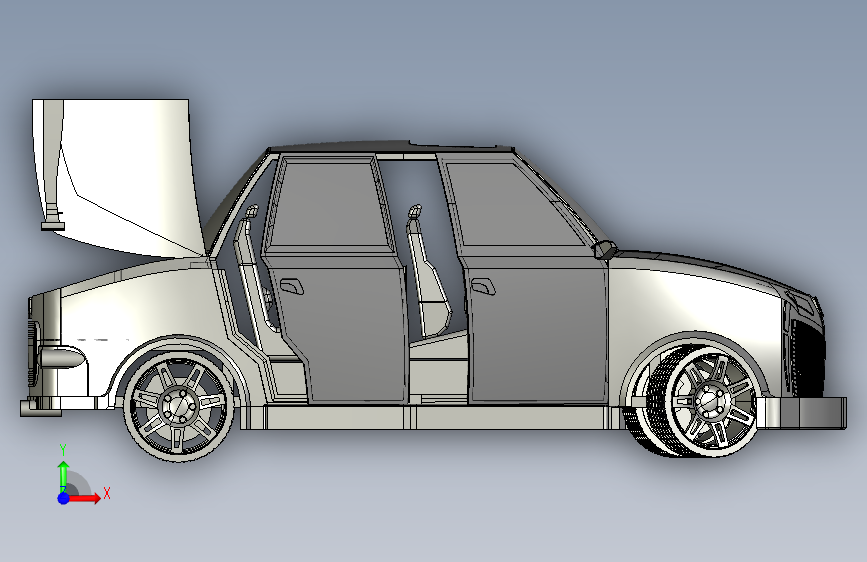Pick the rear door handle

pyautogui.click(x=291, y=287)
